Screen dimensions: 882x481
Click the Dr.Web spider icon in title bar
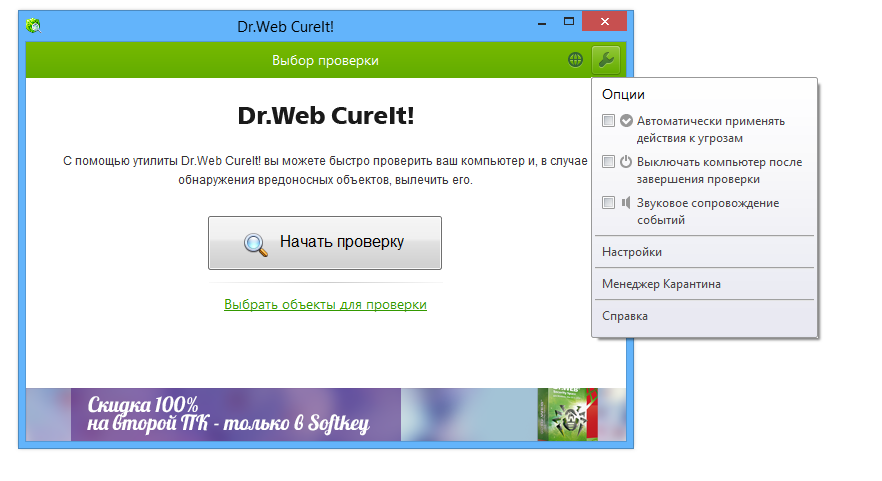[34, 25]
